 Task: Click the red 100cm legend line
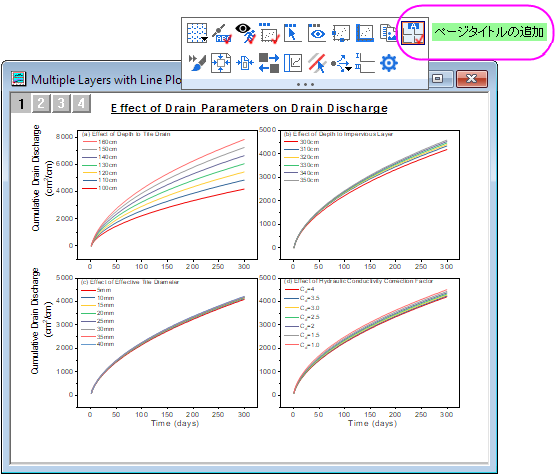(x=89, y=188)
